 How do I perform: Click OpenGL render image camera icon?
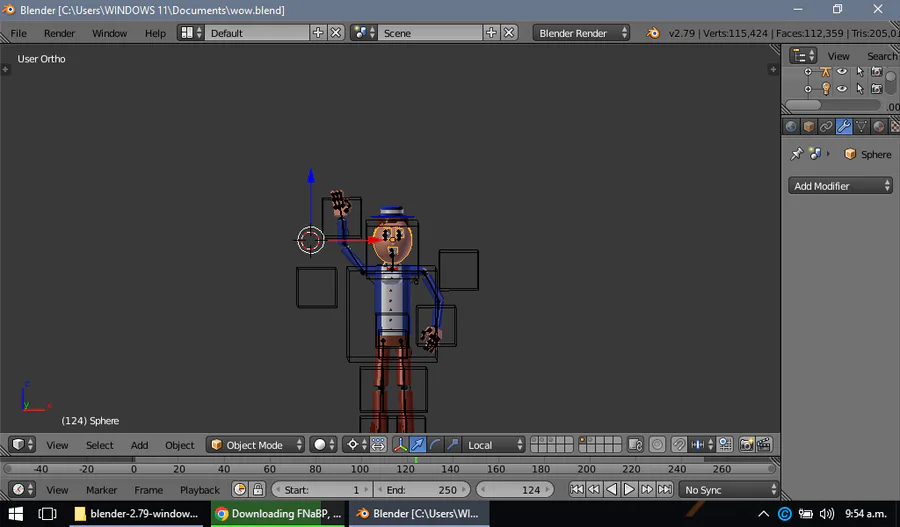[746, 444]
